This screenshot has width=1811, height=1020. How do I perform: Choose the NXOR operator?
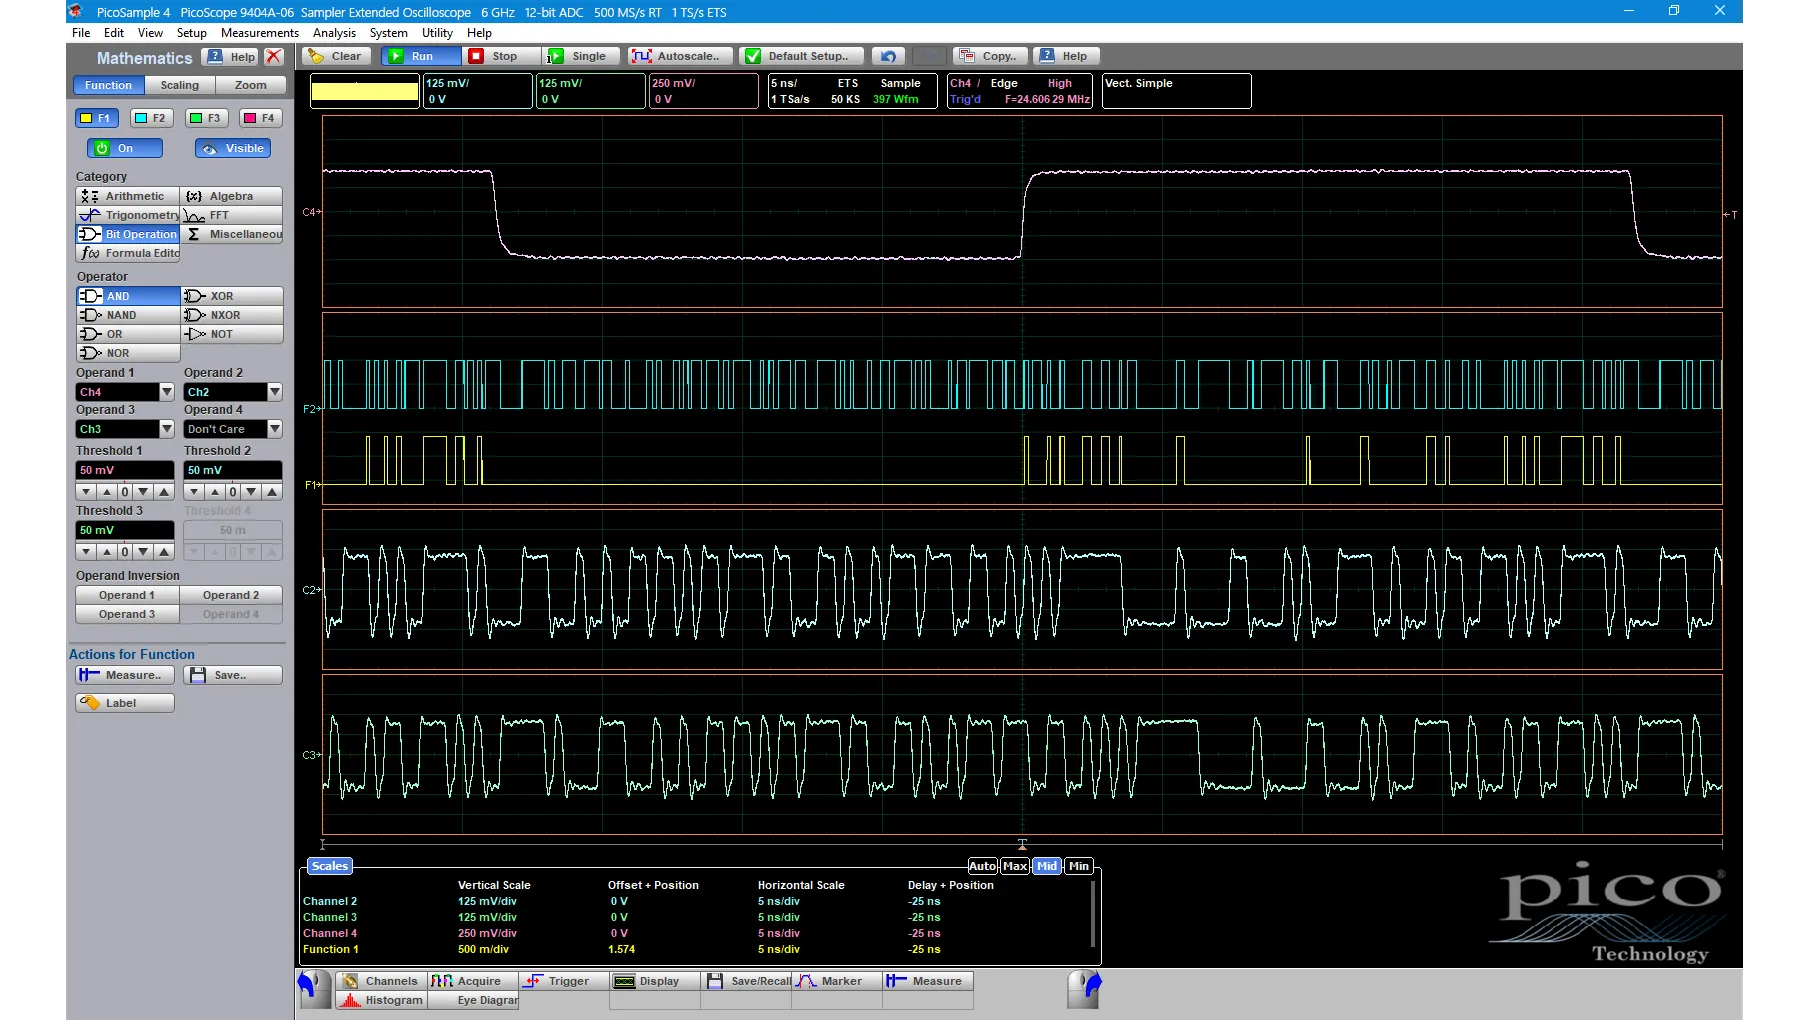click(x=232, y=315)
